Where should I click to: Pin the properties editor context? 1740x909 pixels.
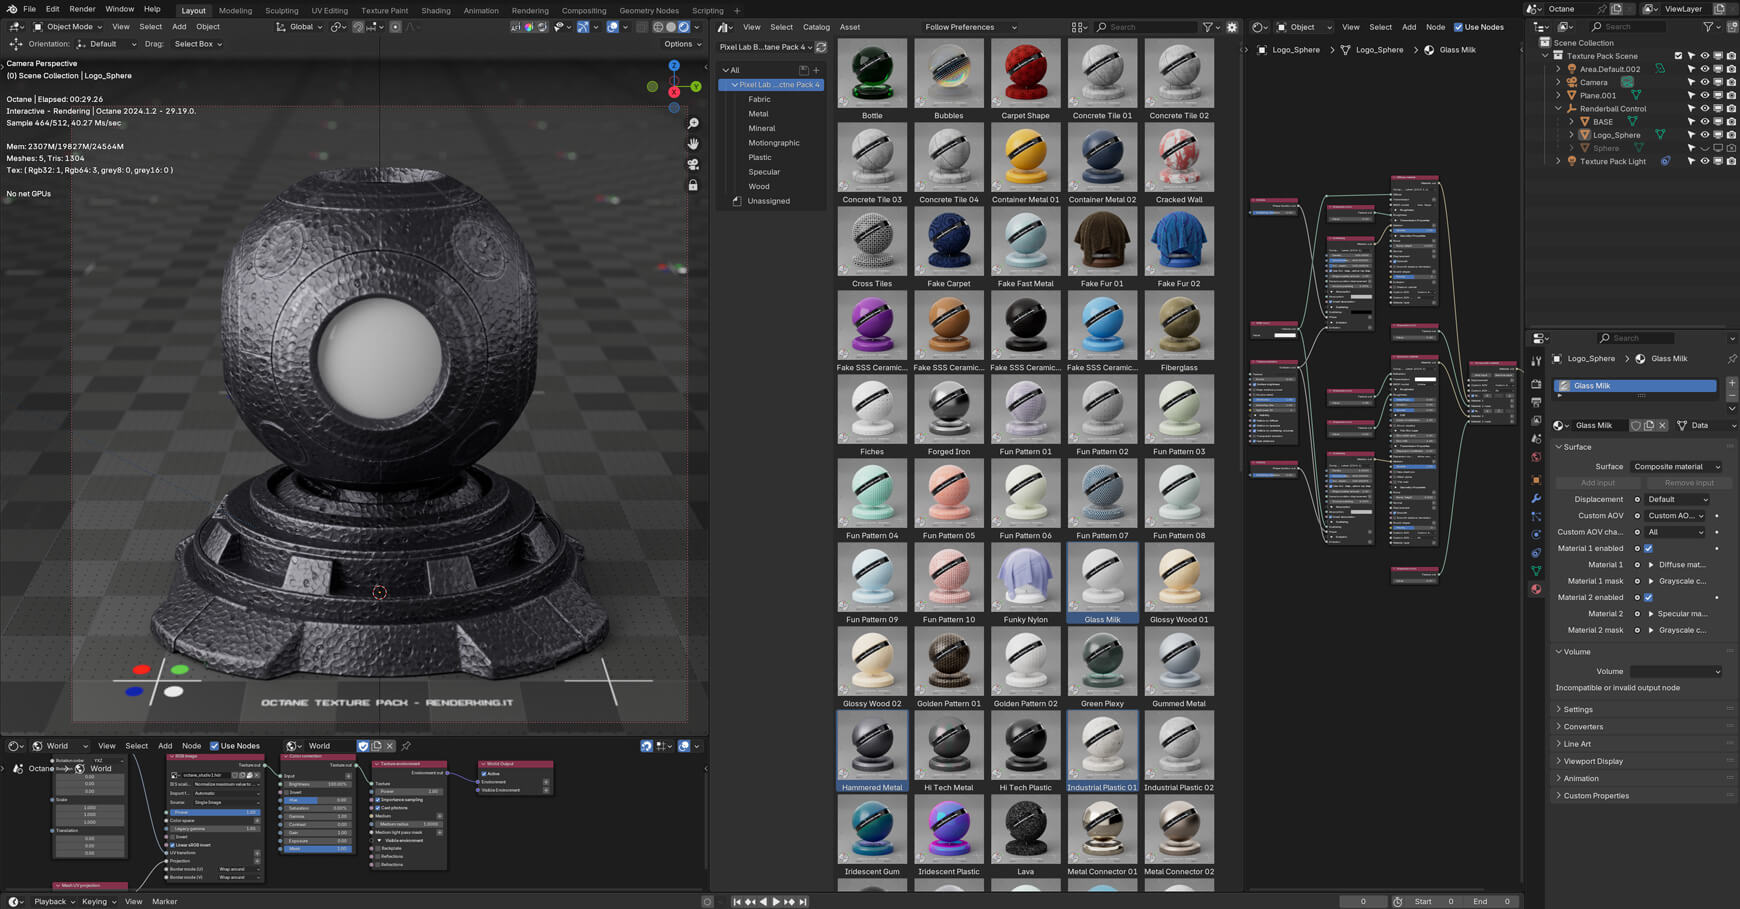click(x=1731, y=358)
